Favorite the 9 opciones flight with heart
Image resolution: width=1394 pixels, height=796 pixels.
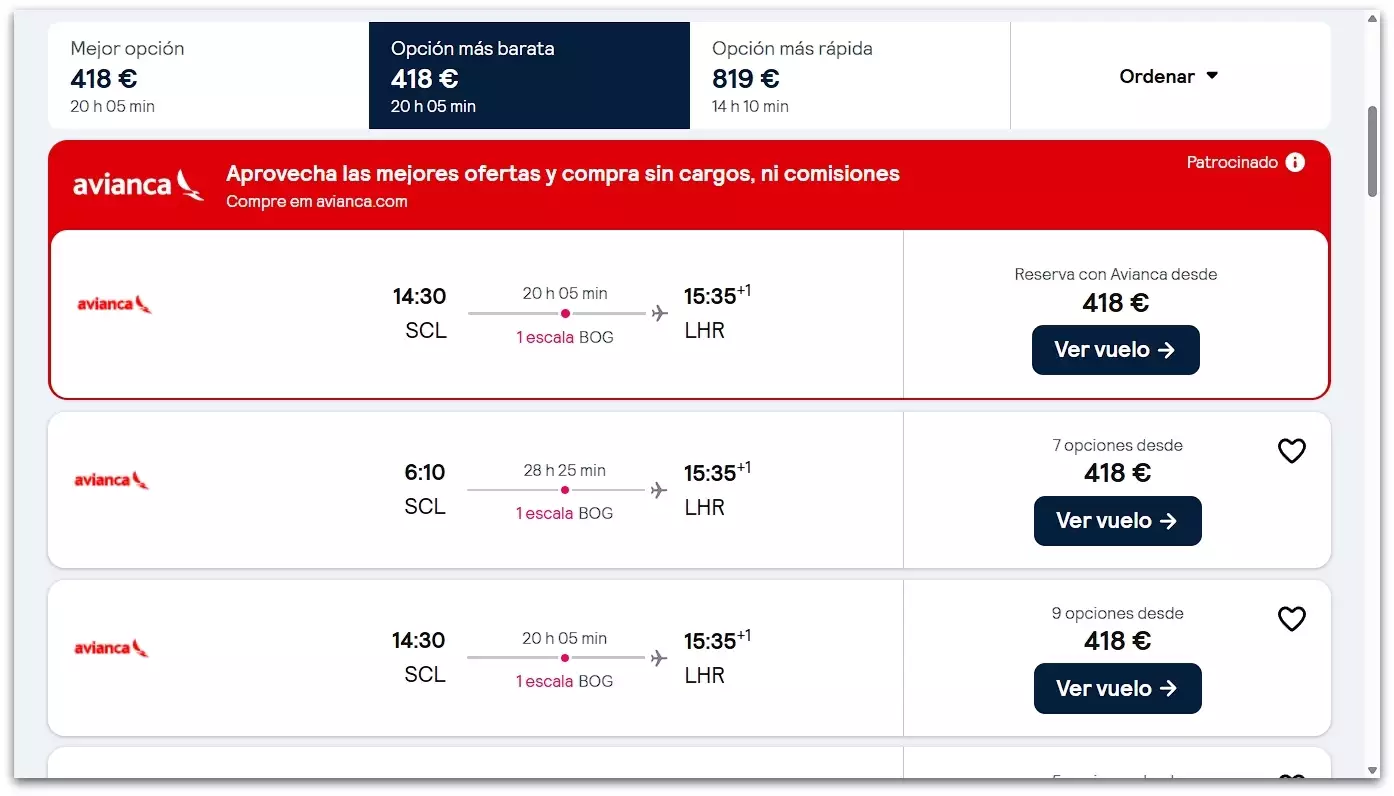click(1292, 619)
